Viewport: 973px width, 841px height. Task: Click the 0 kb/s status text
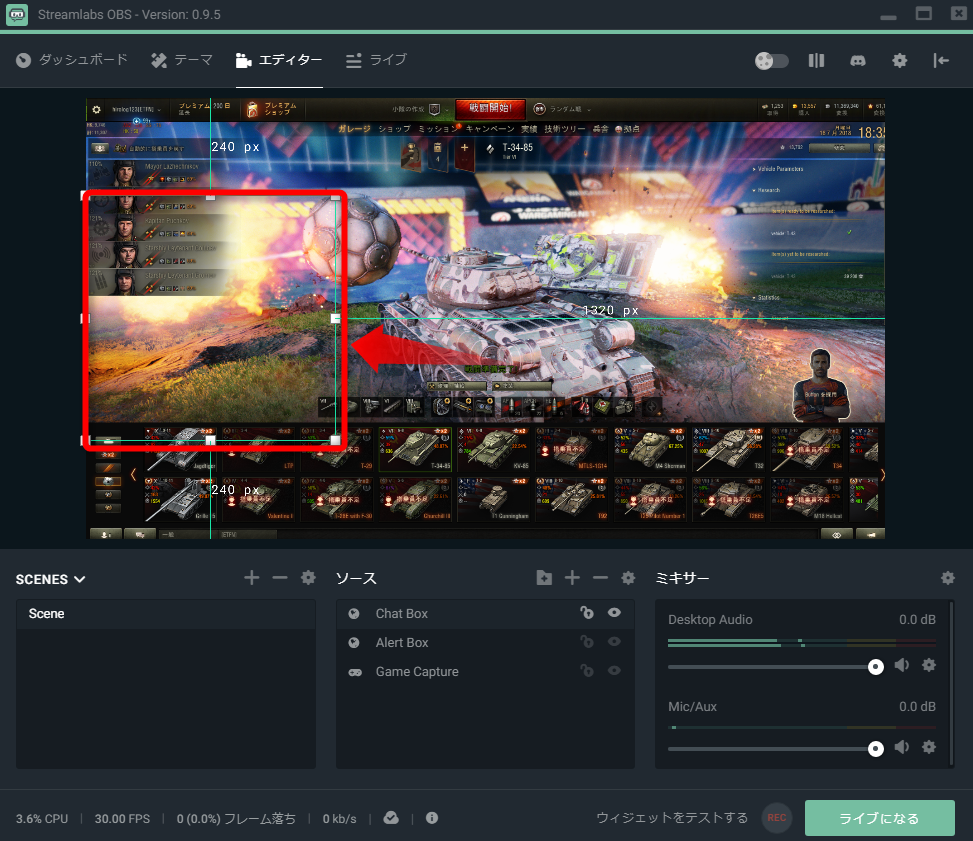pos(339,819)
